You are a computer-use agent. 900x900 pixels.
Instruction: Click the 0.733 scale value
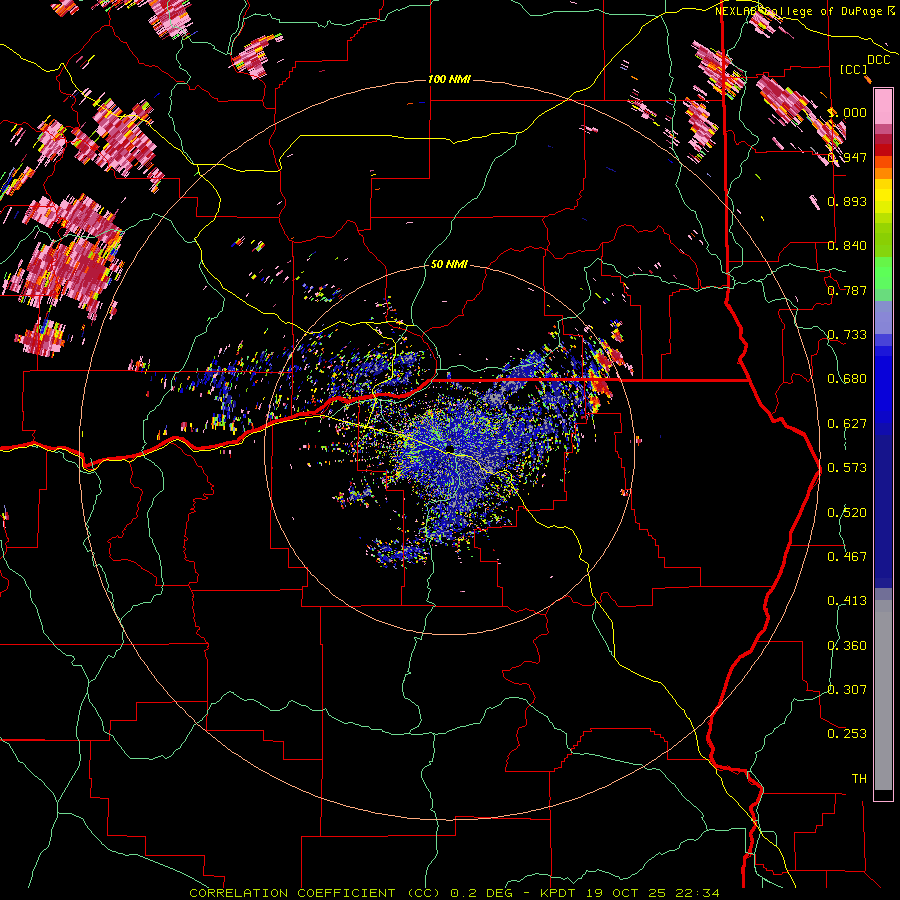(x=847, y=335)
